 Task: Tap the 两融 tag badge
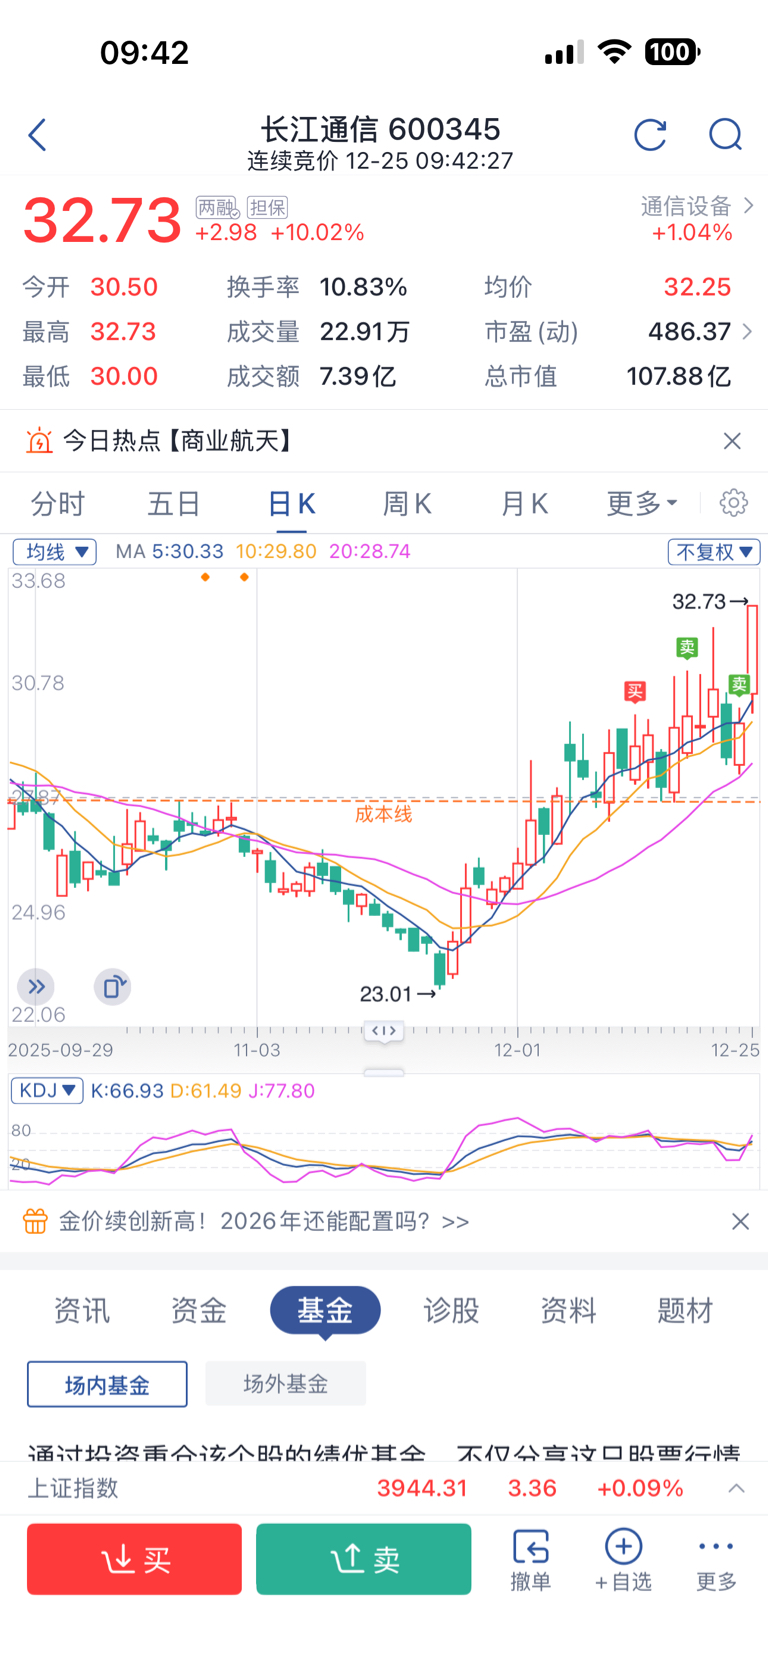tap(217, 207)
